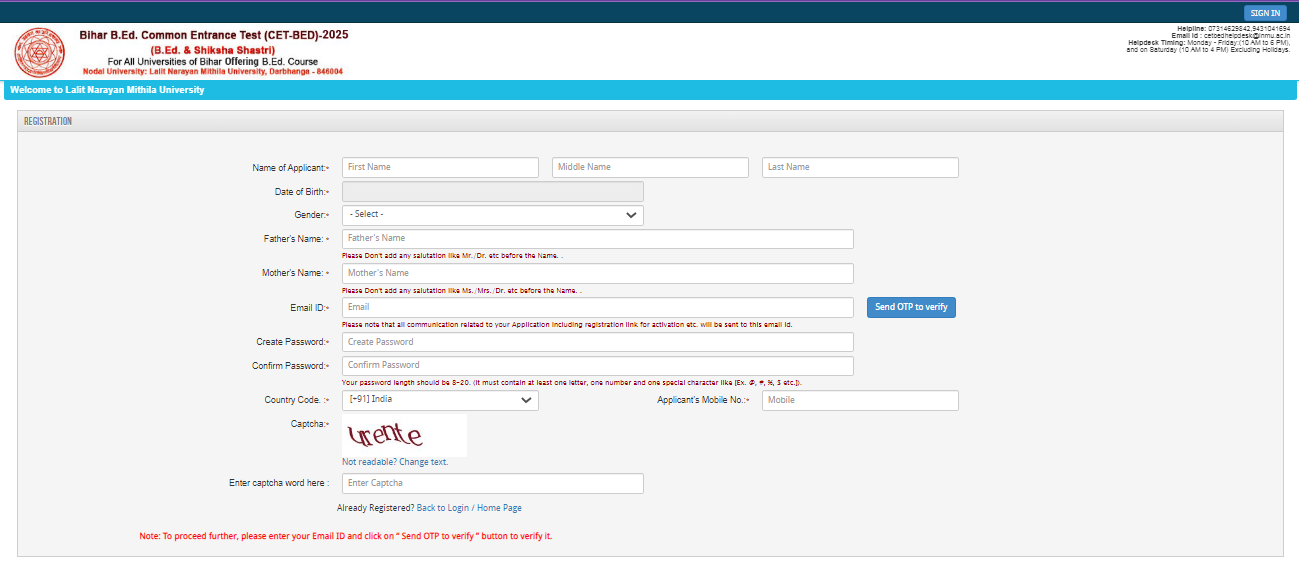Refresh captcha via Change text link
Image resolution: width=1299 pixels, height=567 pixels.
click(423, 462)
